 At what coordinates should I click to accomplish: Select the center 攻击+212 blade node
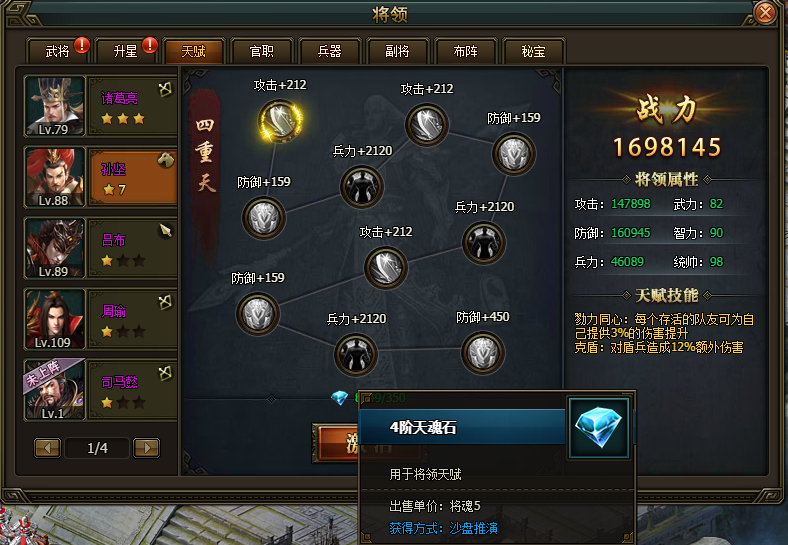385,268
